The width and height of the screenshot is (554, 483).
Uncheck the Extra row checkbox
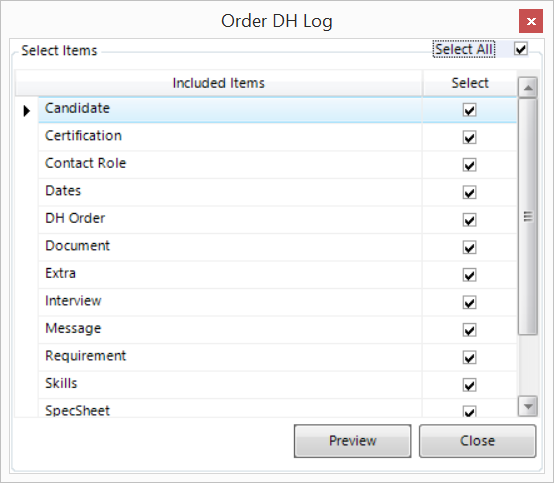(x=469, y=275)
